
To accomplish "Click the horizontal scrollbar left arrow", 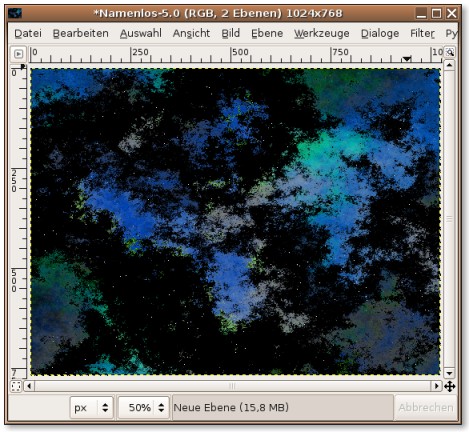I will click(x=29, y=386).
